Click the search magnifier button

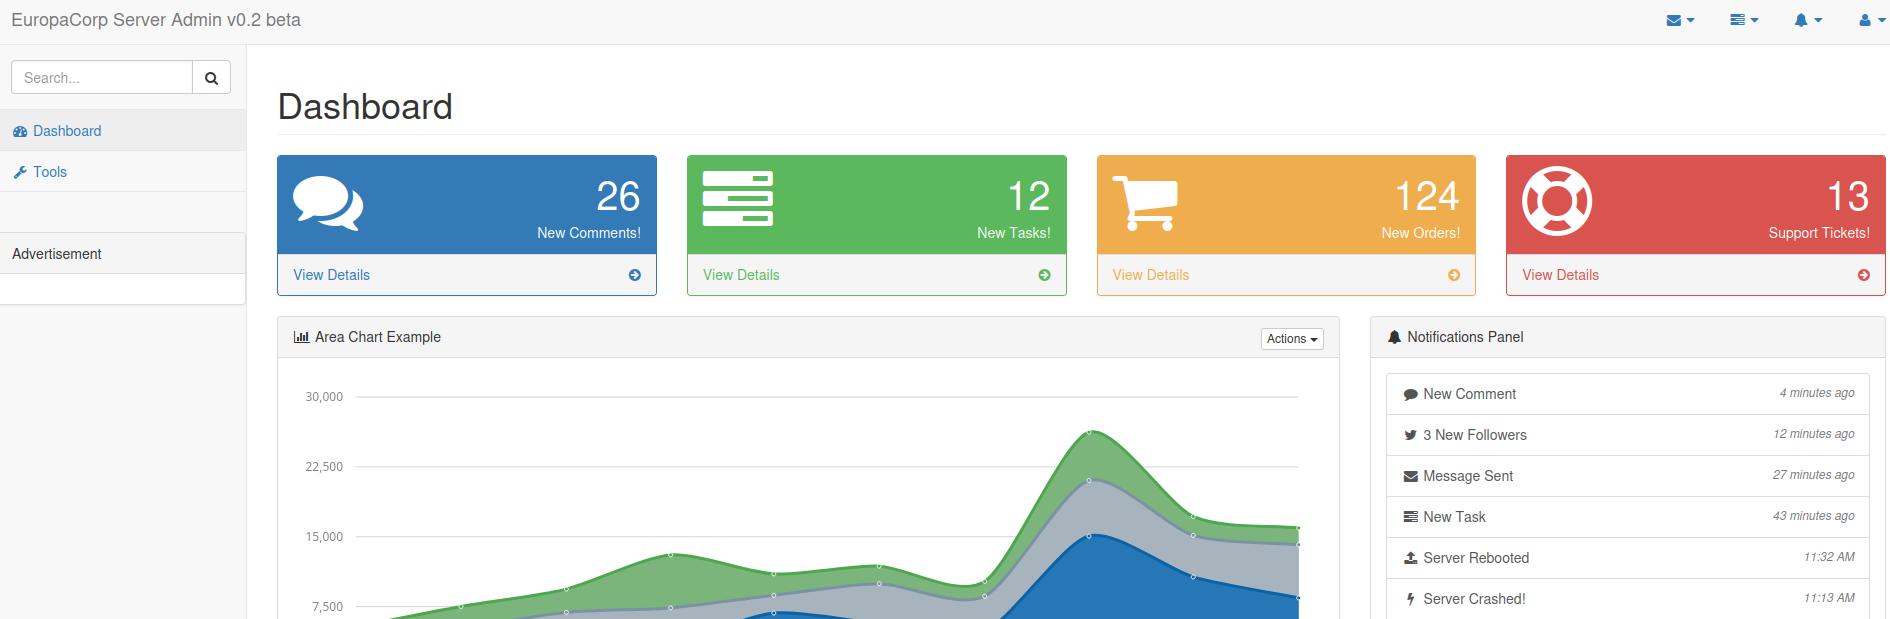[x=211, y=77]
